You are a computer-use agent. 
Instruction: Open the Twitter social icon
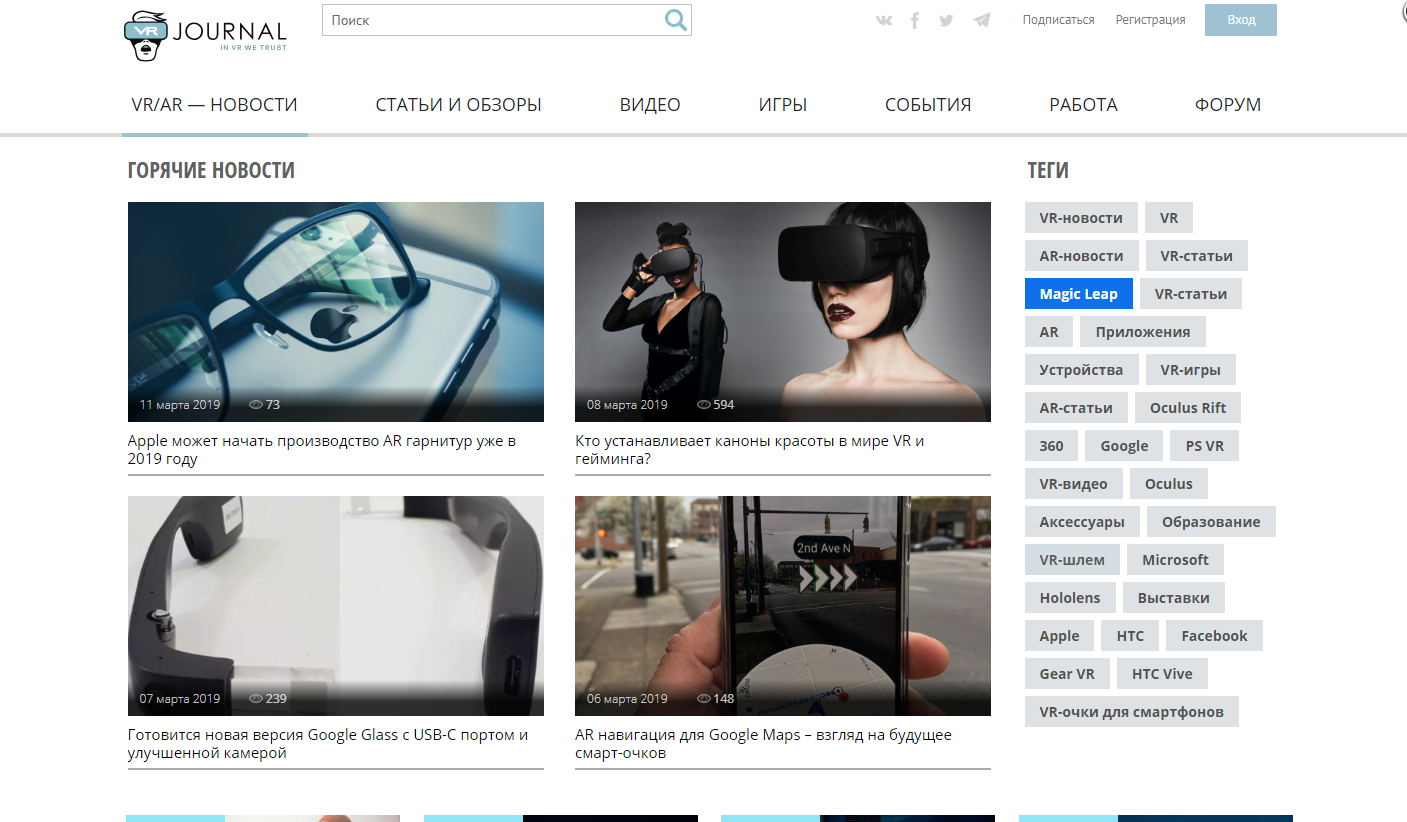[x=946, y=20]
